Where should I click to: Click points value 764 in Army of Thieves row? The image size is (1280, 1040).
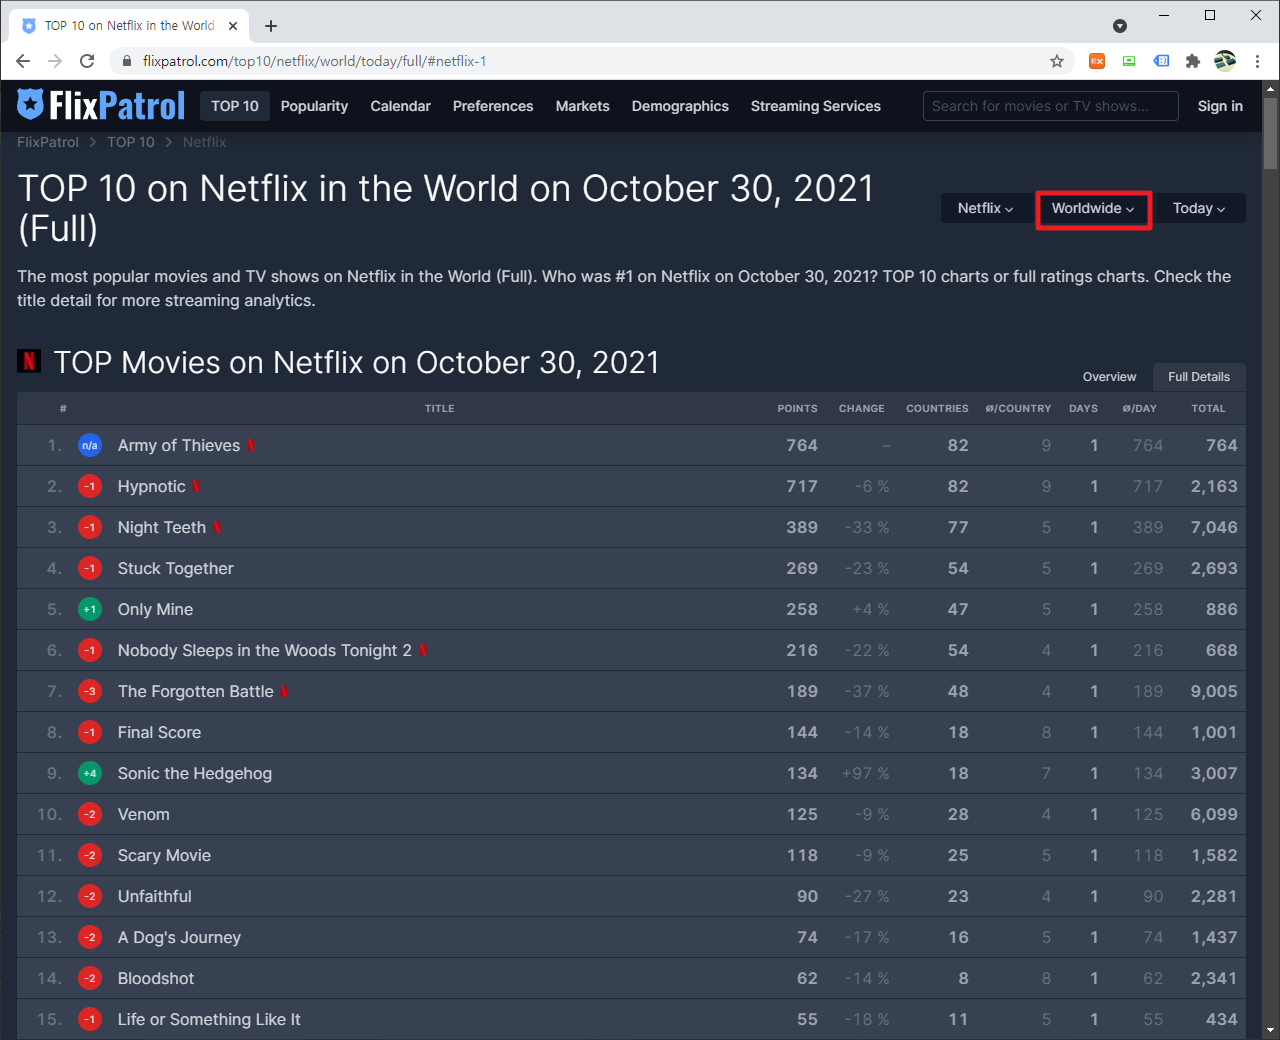[x=802, y=445]
